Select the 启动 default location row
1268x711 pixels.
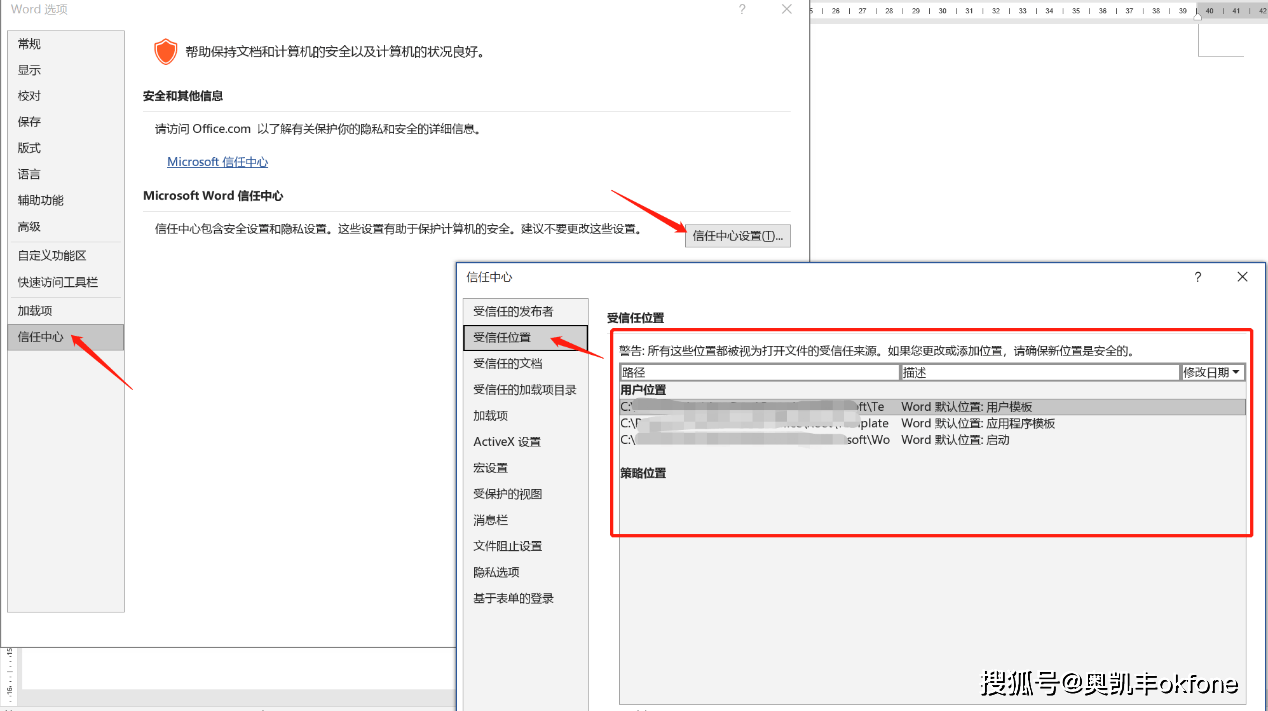coord(931,440)
